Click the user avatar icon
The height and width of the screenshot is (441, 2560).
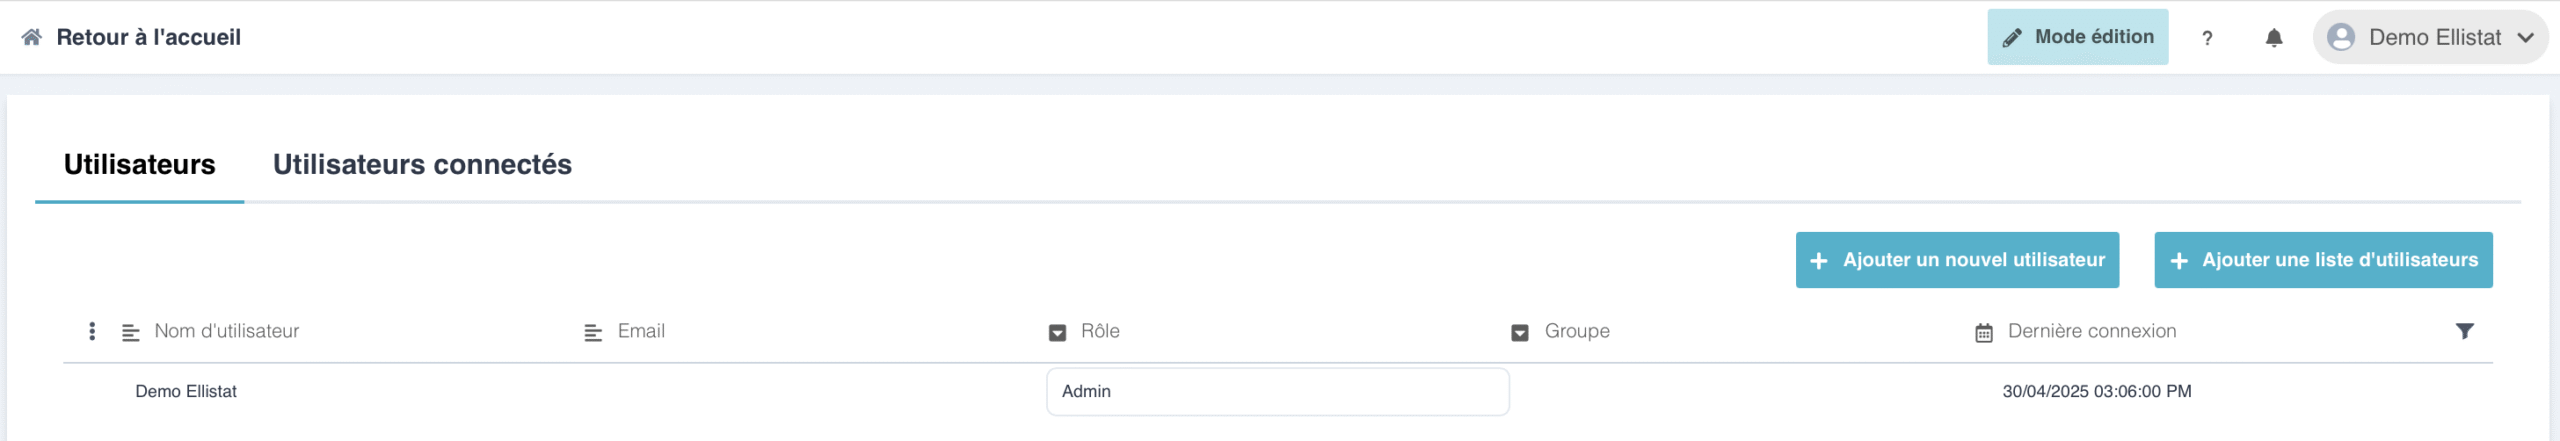click(2341, 37)
